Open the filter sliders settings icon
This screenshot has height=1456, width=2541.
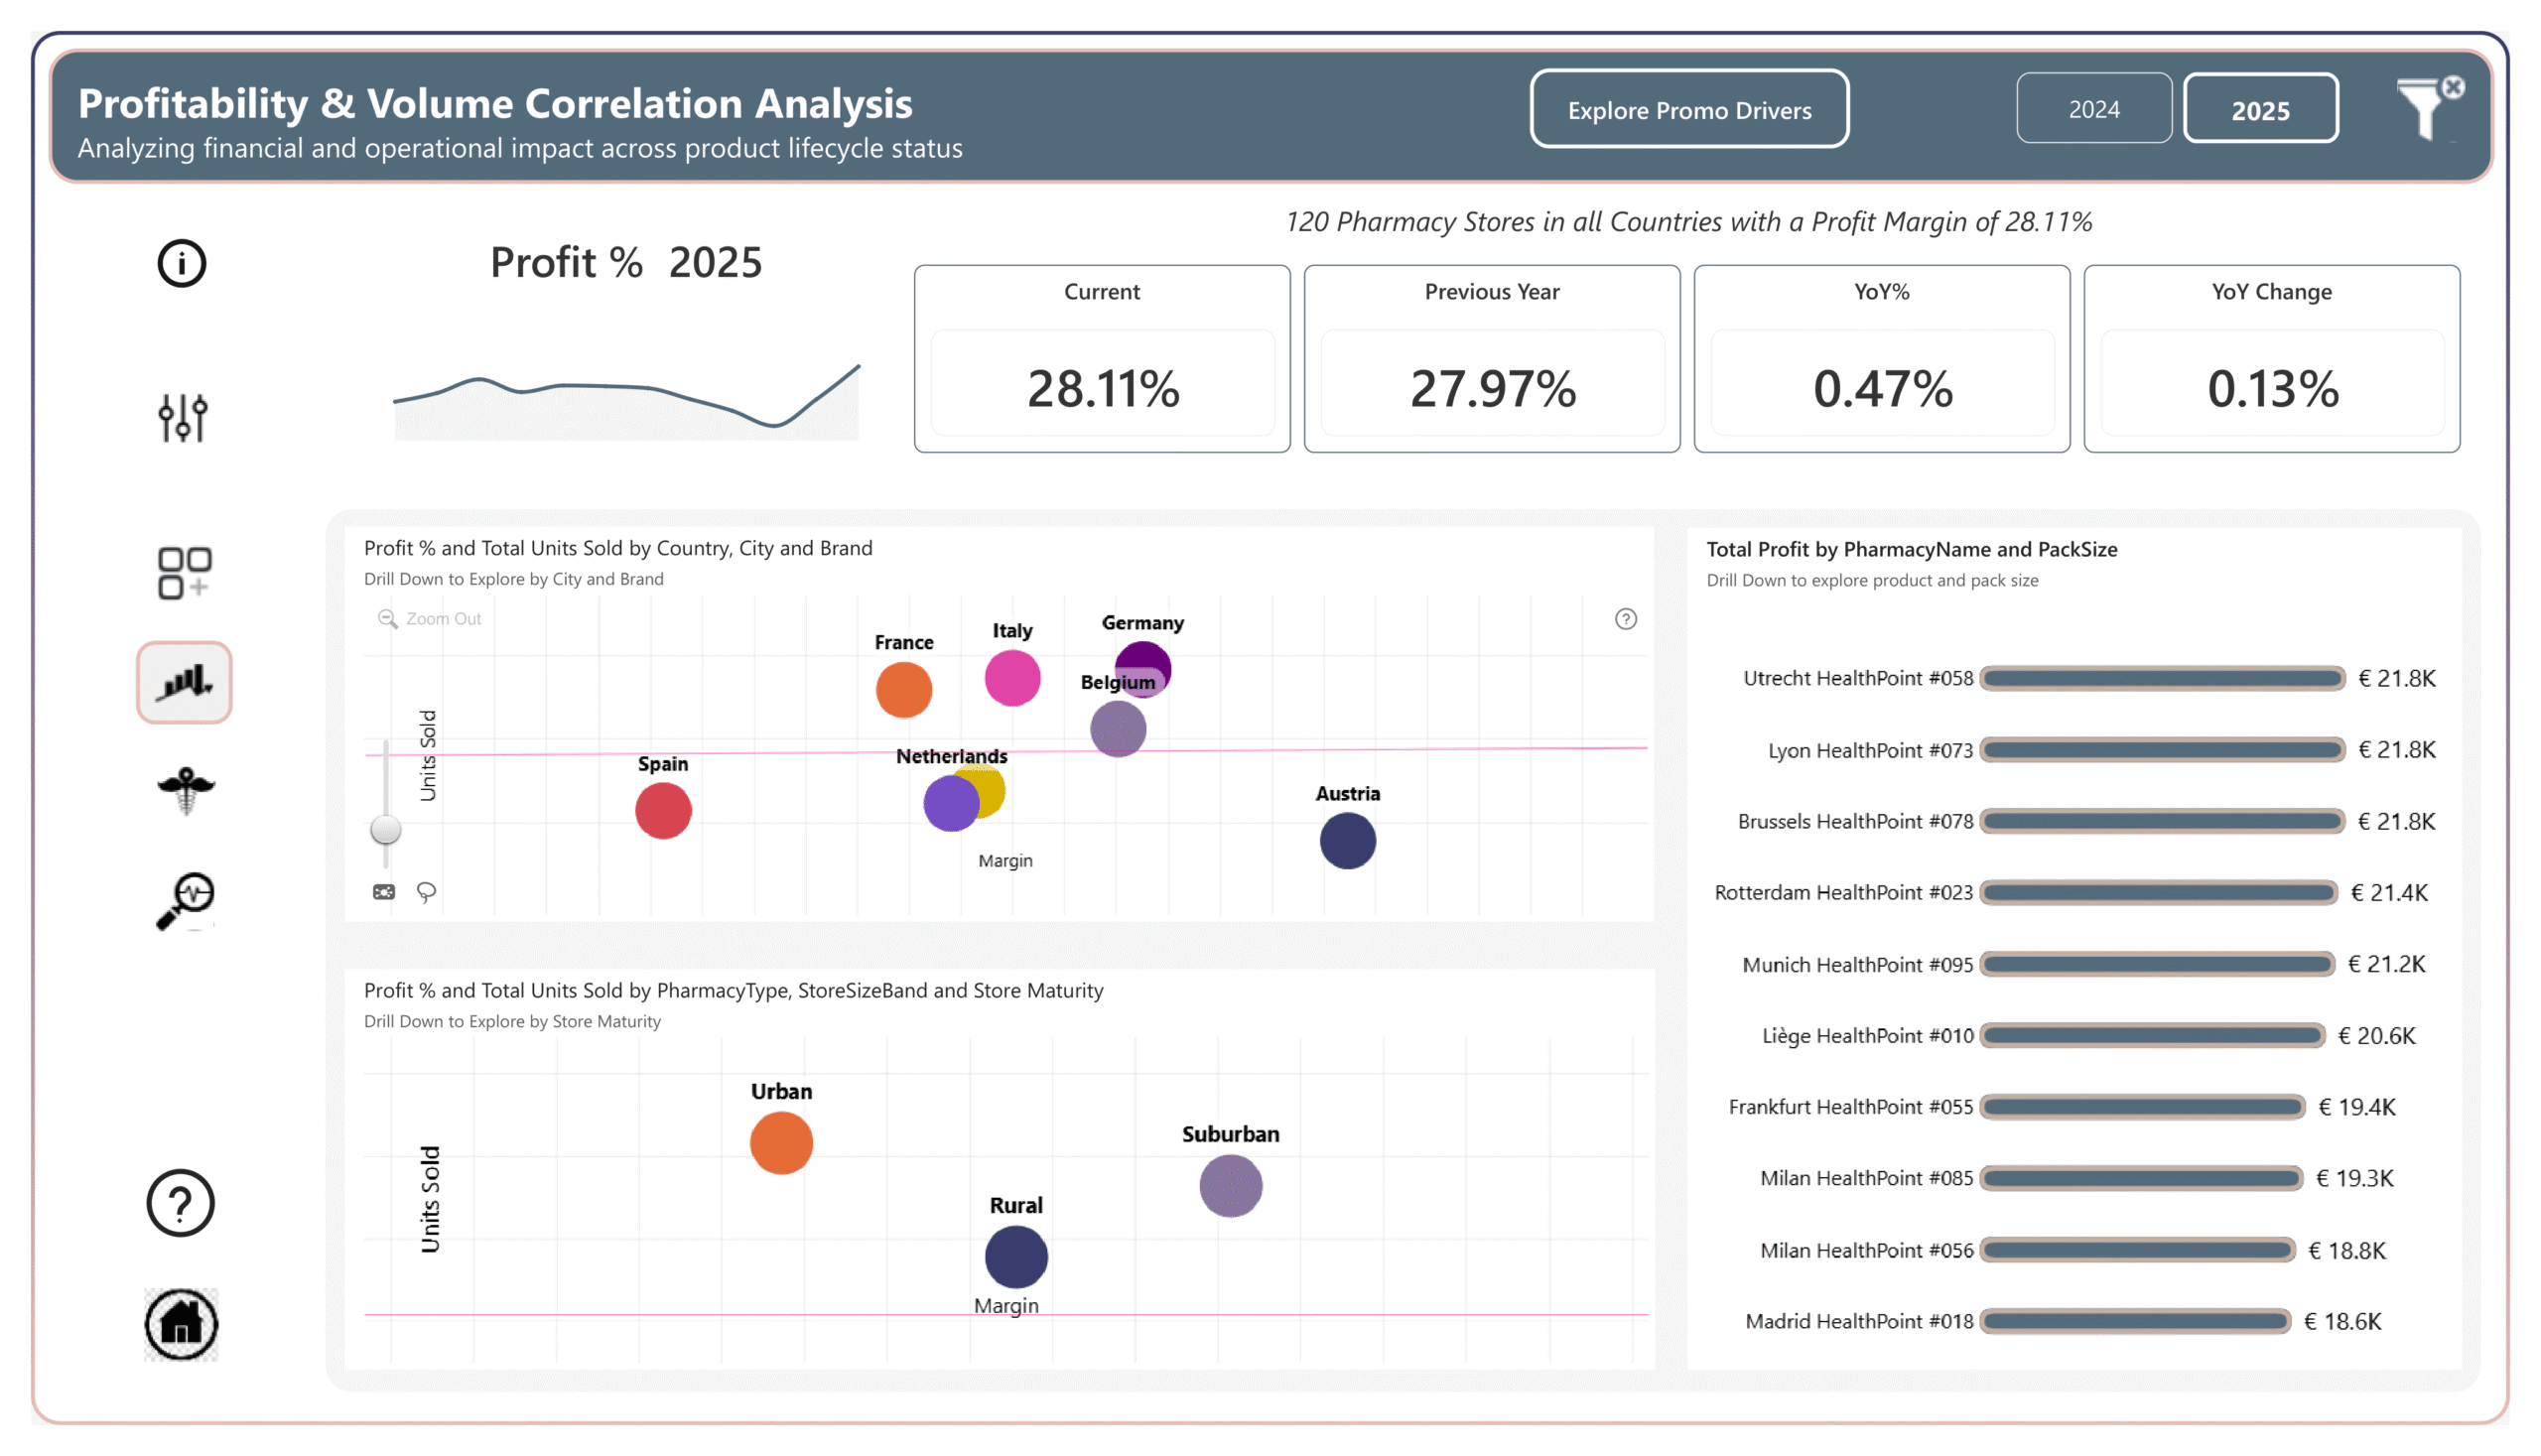[183, 417]
